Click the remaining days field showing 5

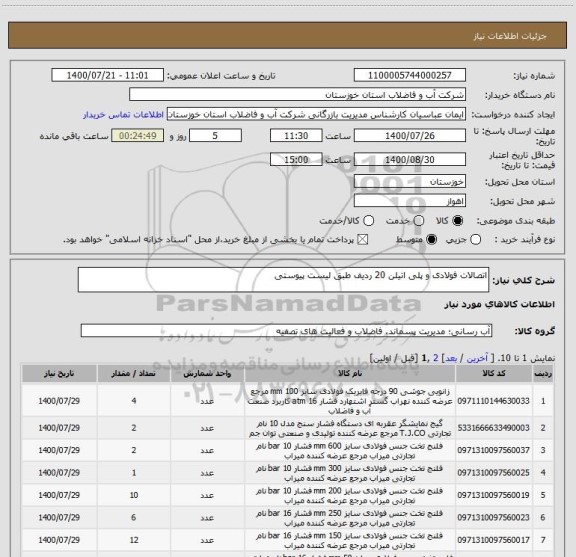click(215, 136)
